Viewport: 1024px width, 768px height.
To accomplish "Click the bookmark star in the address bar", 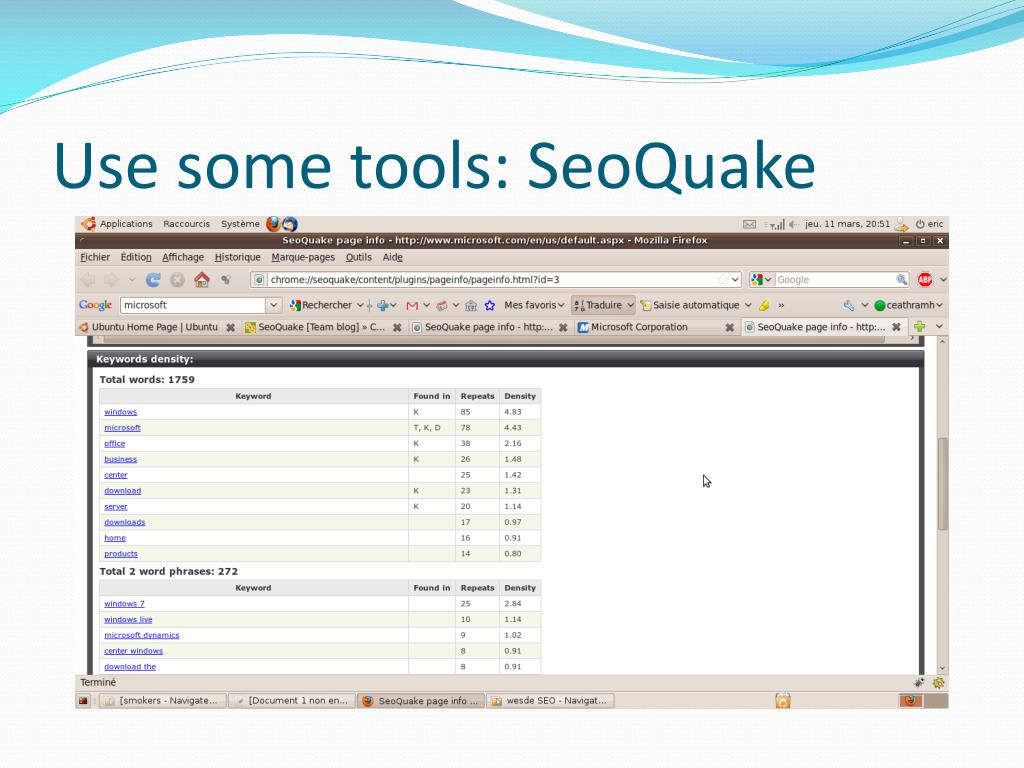I will (723, 280).
